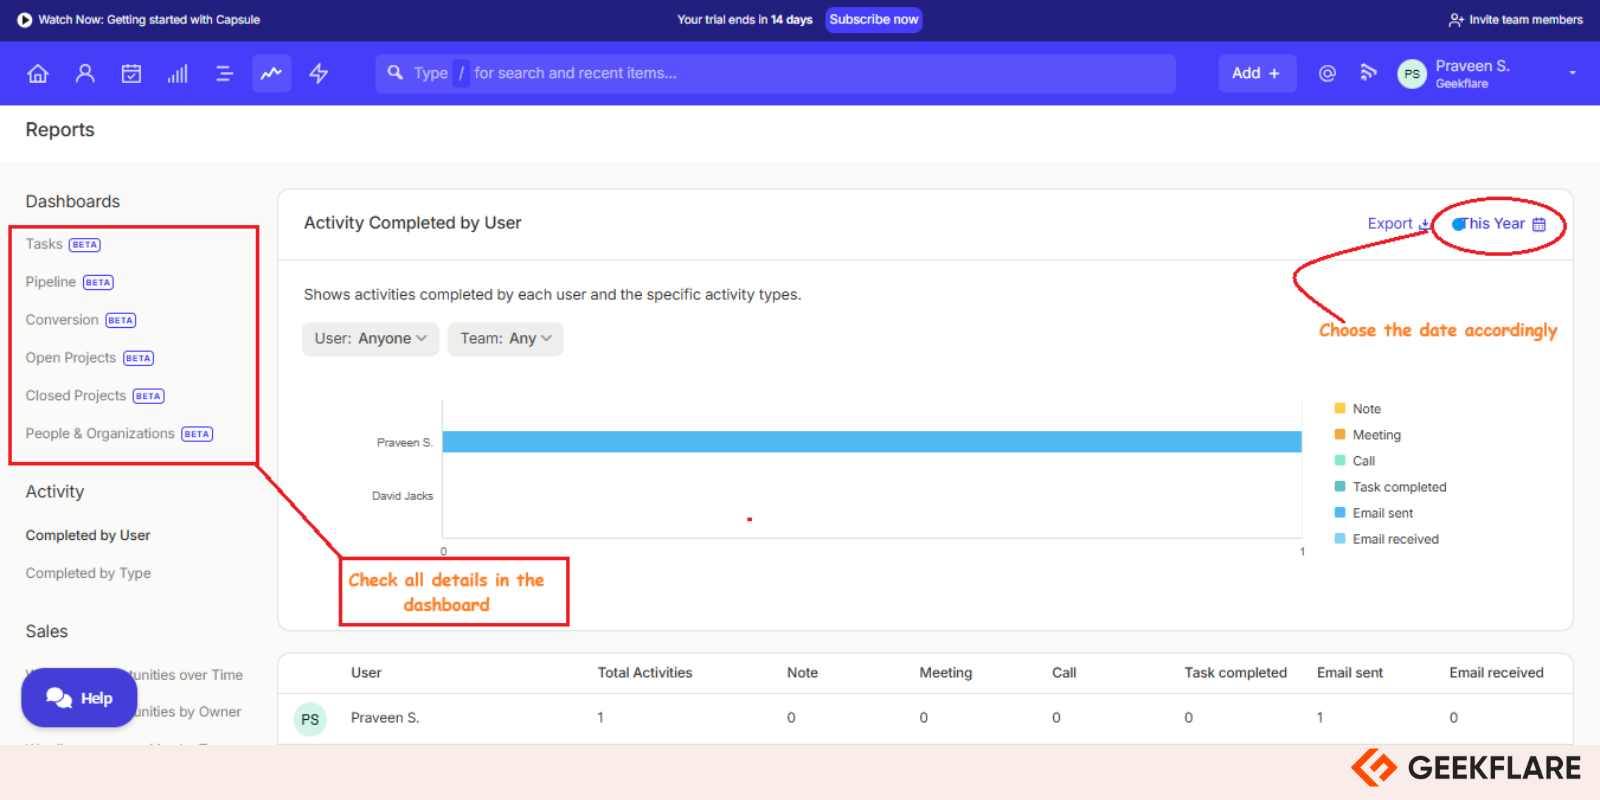The height and width of the screenshot is (800, 1600).
Task: Open the Workflow automation lightning icon
Action: coord(319,73)
